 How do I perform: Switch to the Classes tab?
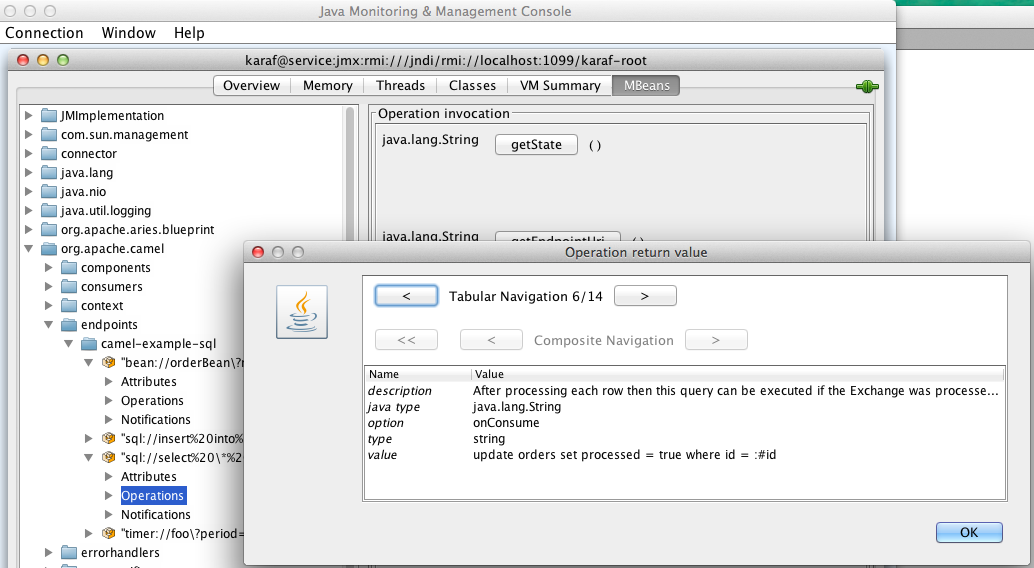coord(472,86)
